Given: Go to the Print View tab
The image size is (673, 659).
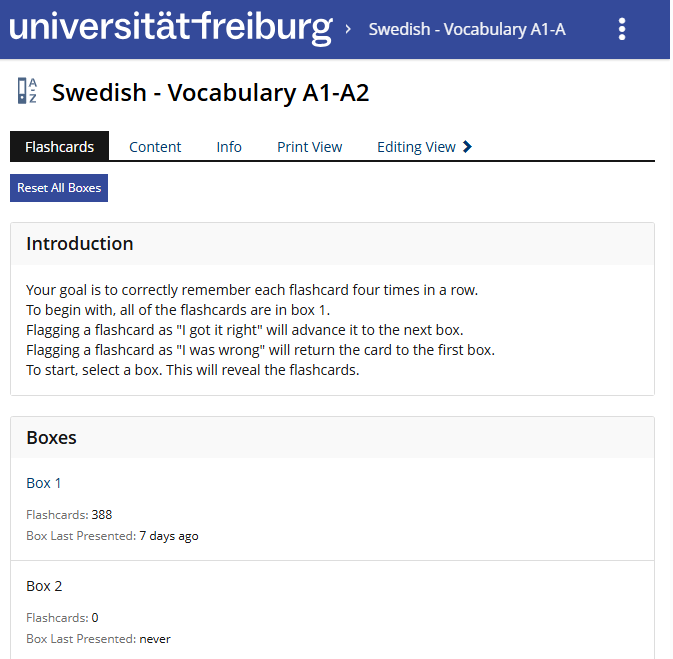Looking at the screenshot, I should pos(309,147).
